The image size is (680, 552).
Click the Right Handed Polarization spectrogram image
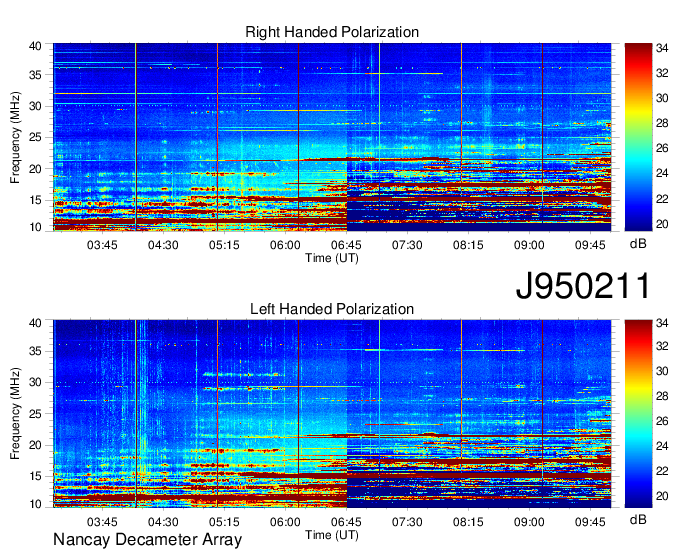click(332, 137)
